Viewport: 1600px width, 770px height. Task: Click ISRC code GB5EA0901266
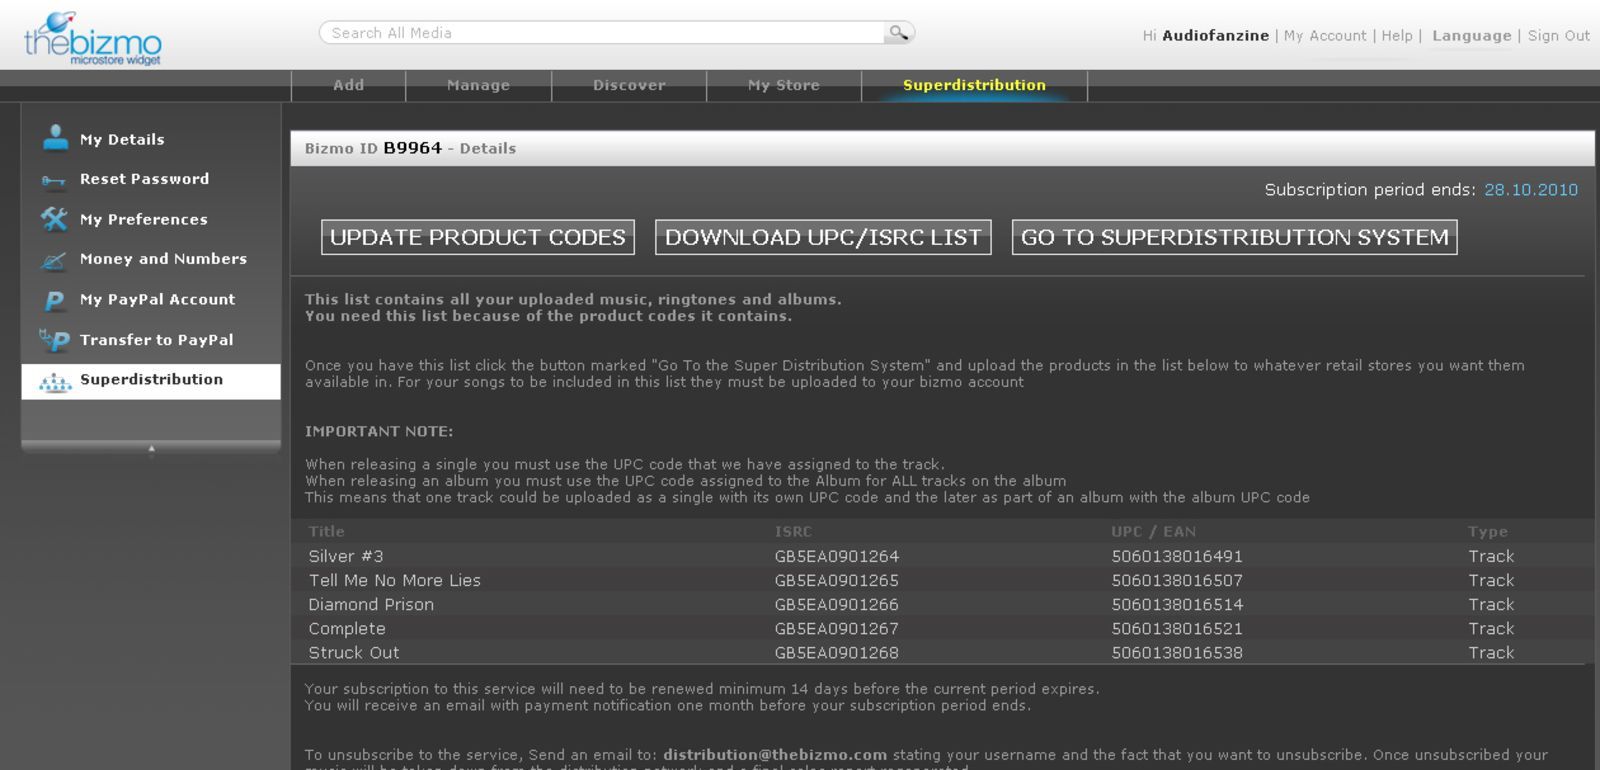coord(836,604)
